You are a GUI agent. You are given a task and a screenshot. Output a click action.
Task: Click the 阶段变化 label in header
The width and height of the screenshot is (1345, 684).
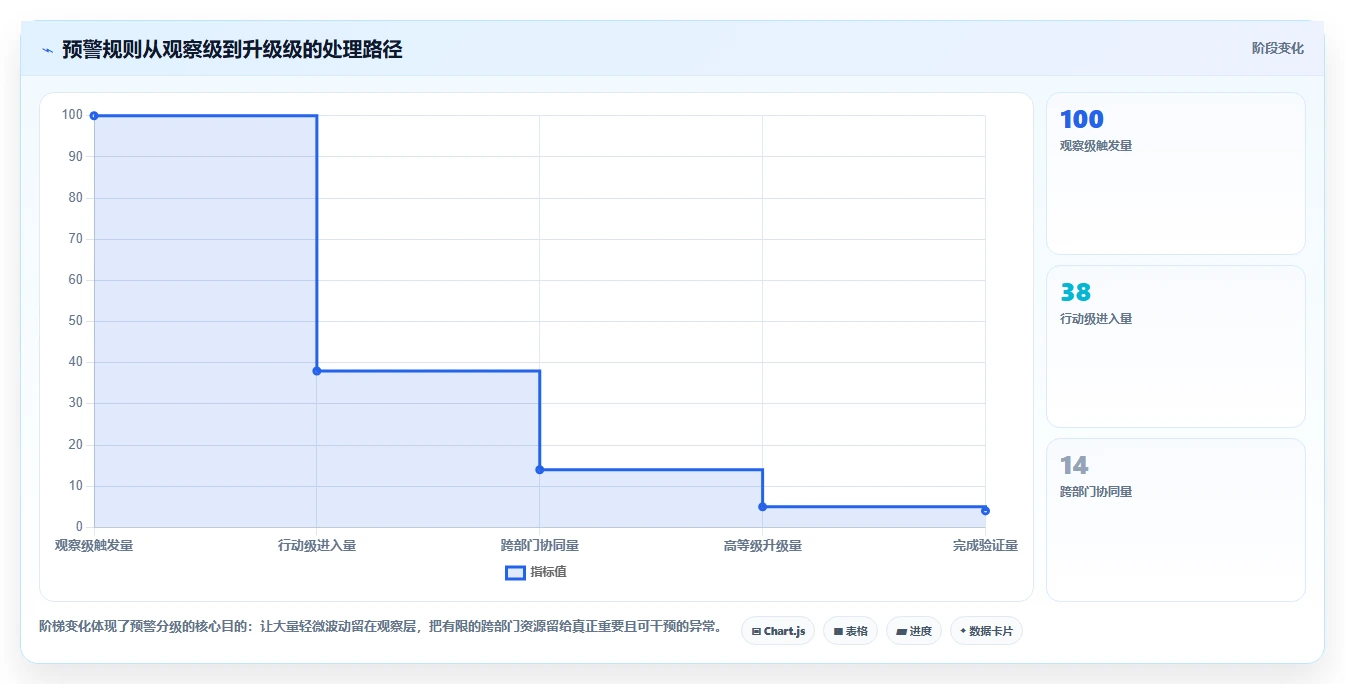click(x=1277, y=48)
